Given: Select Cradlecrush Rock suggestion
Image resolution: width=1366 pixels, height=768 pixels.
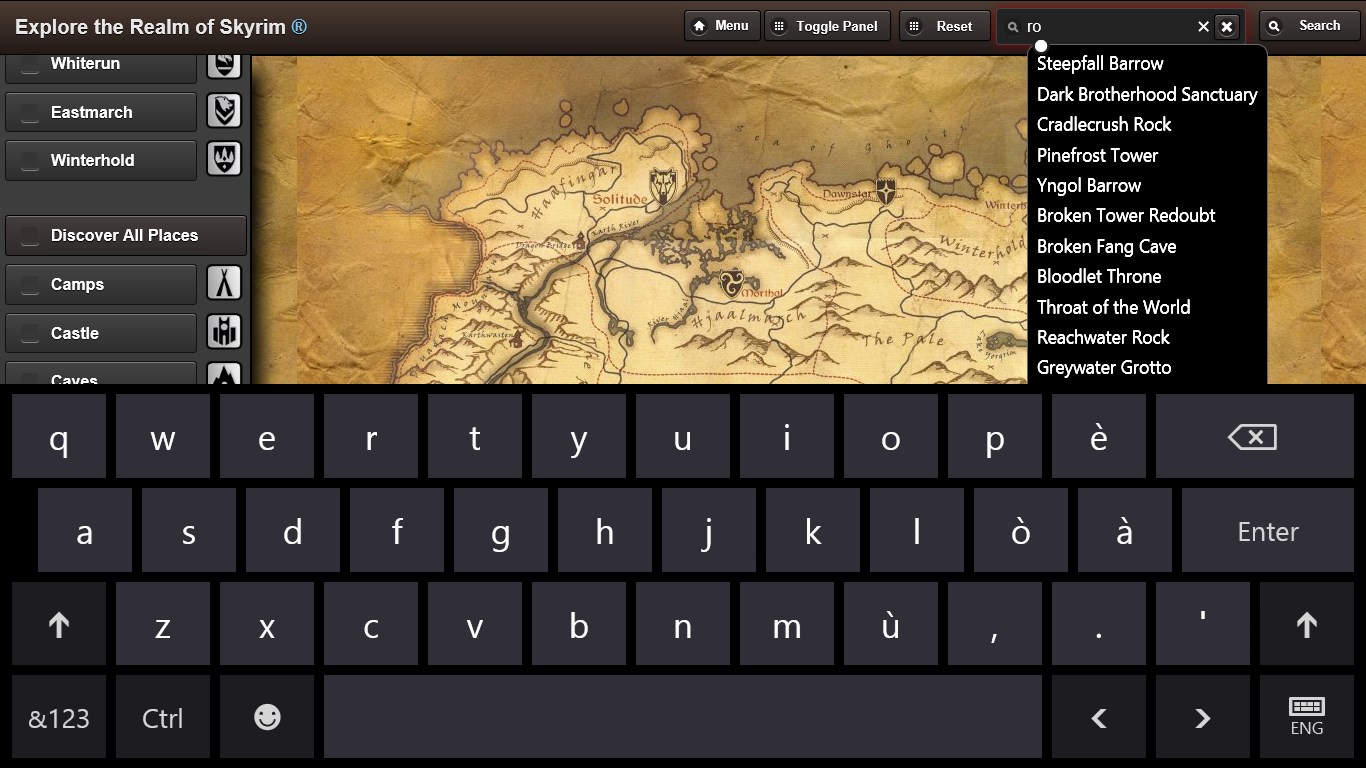Looking at the screenshot, I should (x=1104, y=124).
